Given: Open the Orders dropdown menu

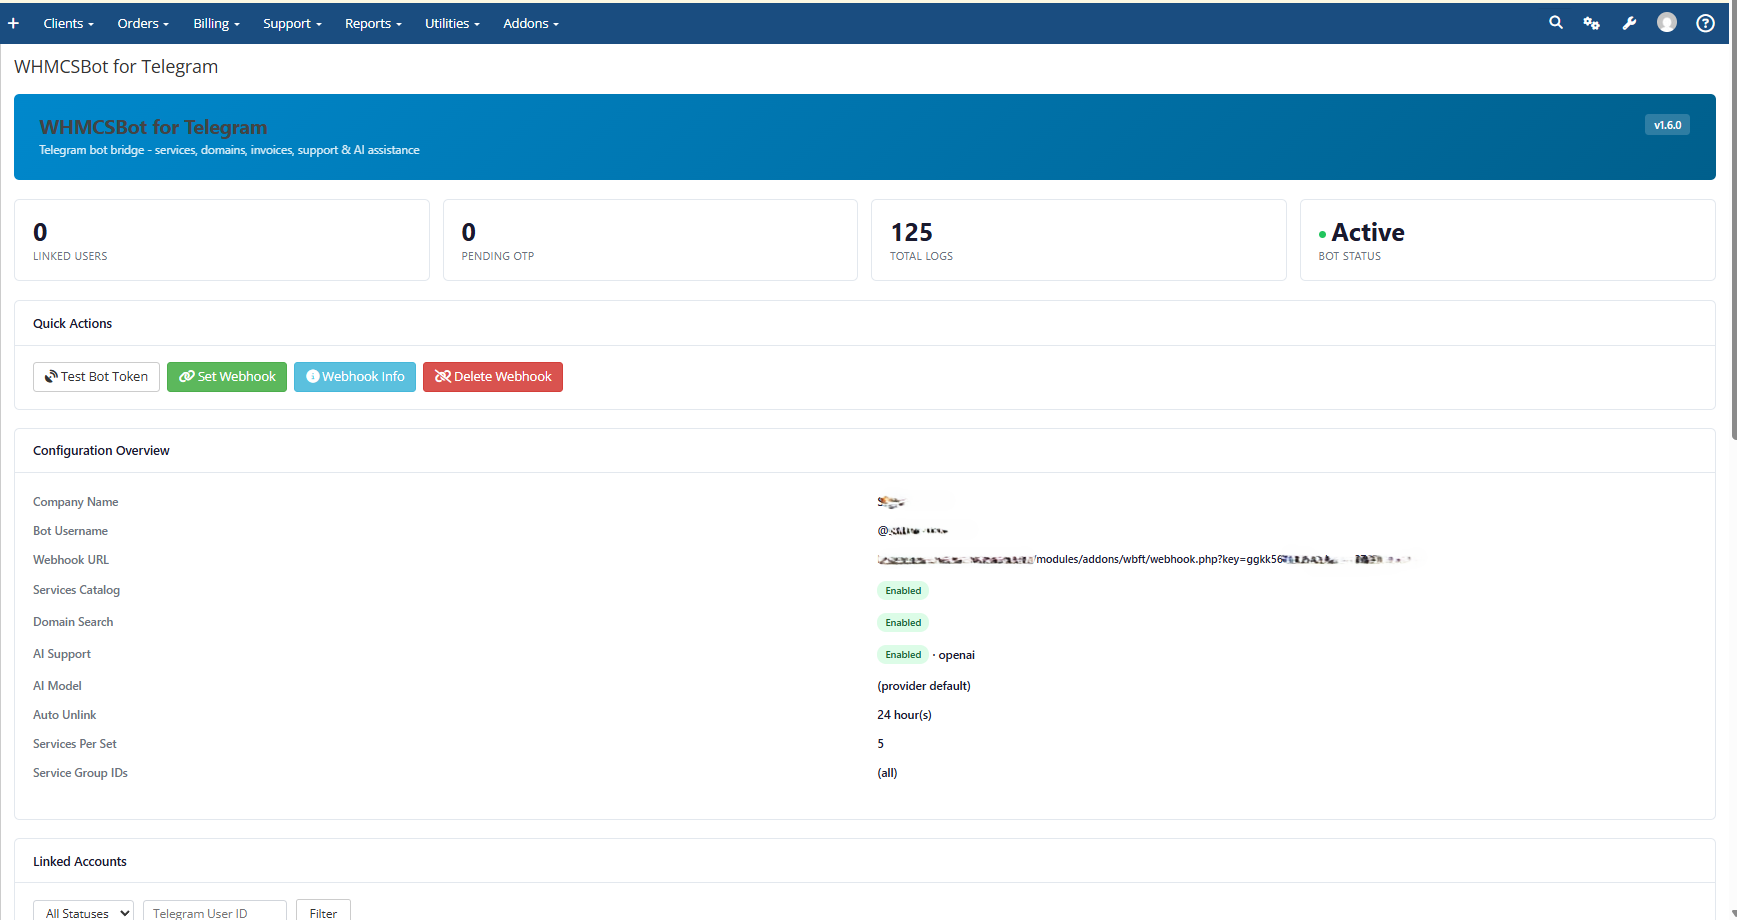Looking at the screenshot, I should click(x=142, y=23).
